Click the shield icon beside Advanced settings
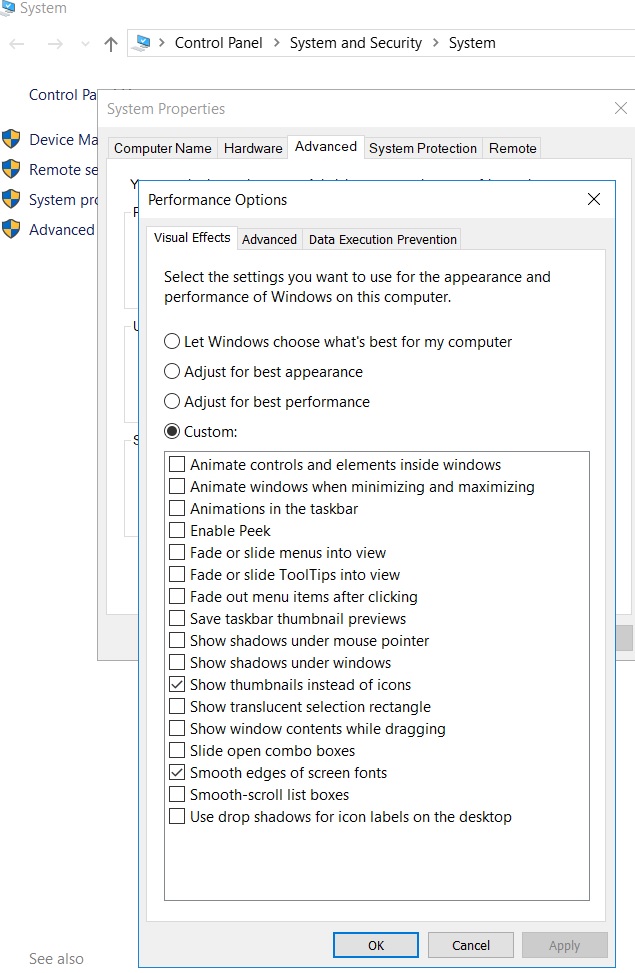635x973 pixels. pos(11,229)
